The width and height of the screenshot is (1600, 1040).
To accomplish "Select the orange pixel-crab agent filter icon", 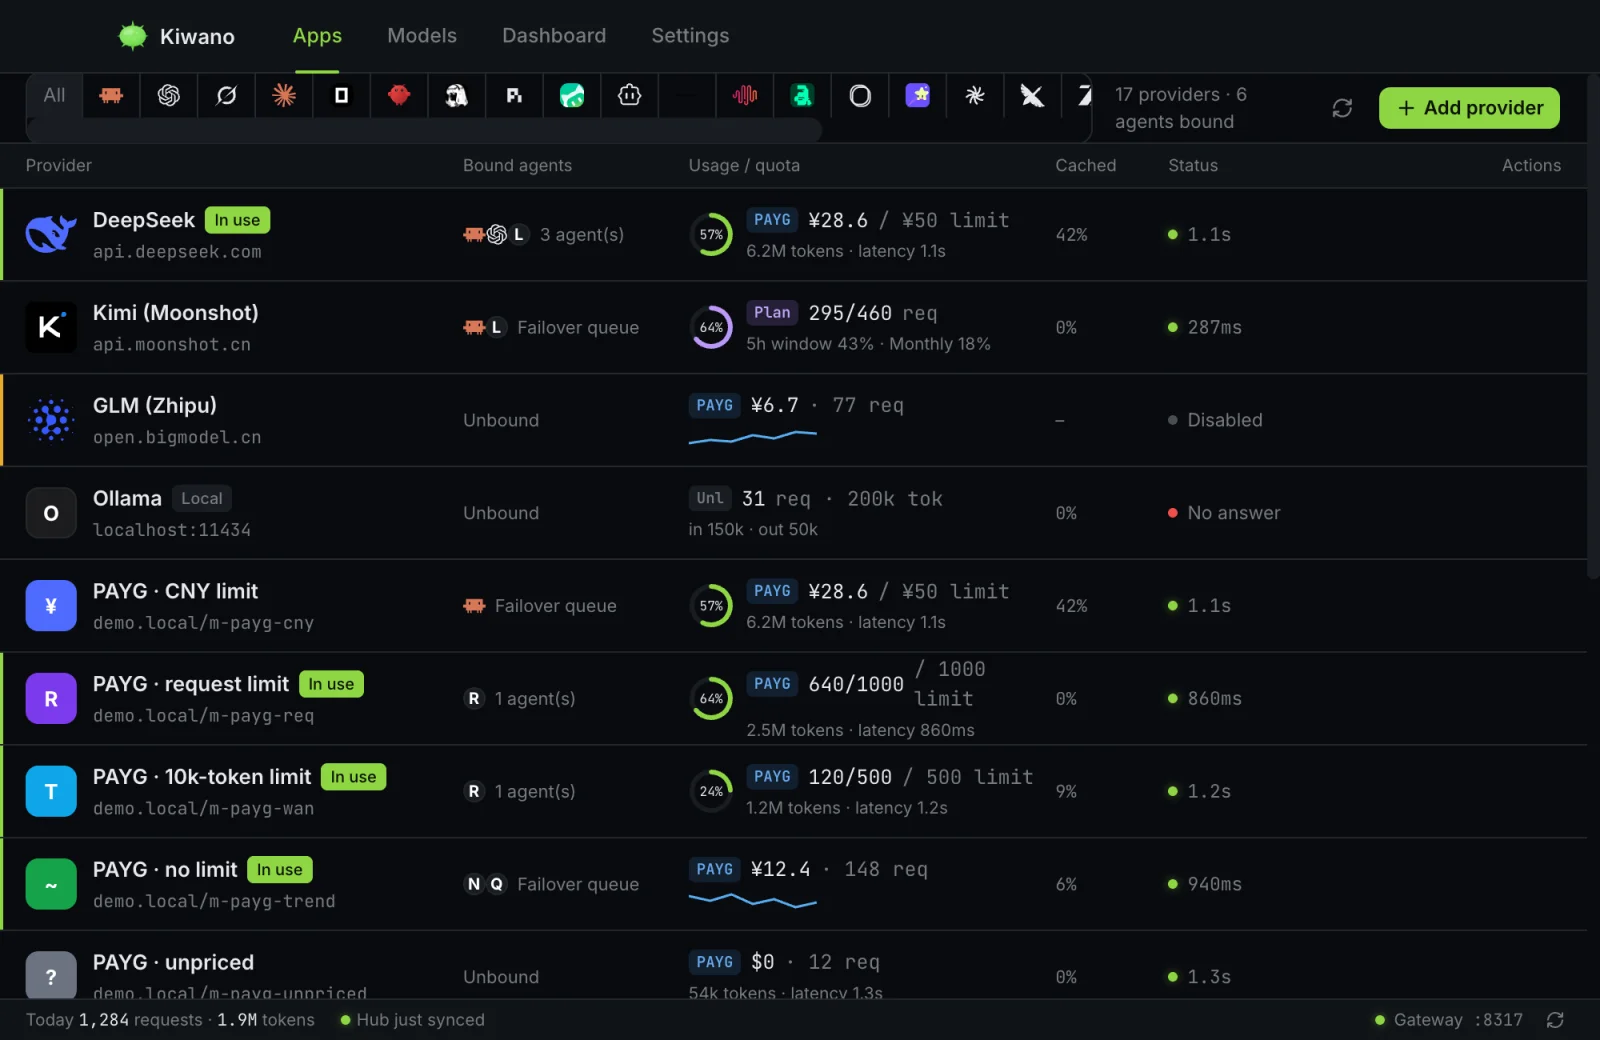I will (111, 95).
